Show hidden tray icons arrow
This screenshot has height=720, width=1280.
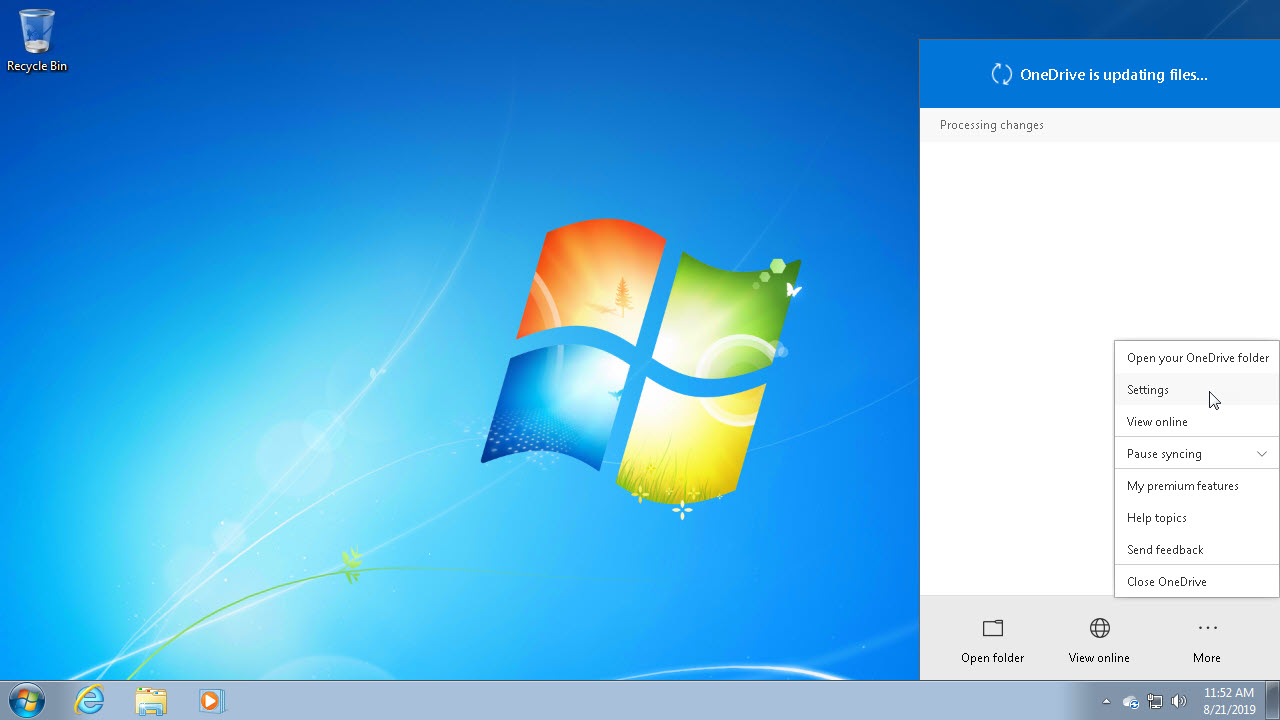point(1106,701)
